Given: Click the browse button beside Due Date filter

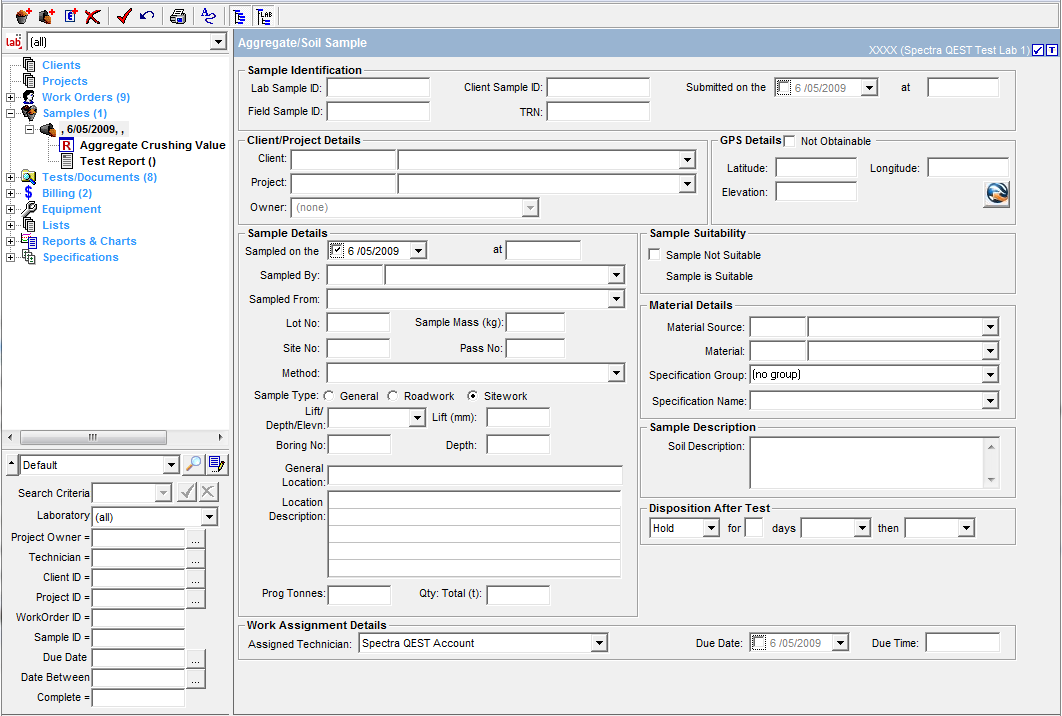Looking at the screenshot, I should 195,658.
